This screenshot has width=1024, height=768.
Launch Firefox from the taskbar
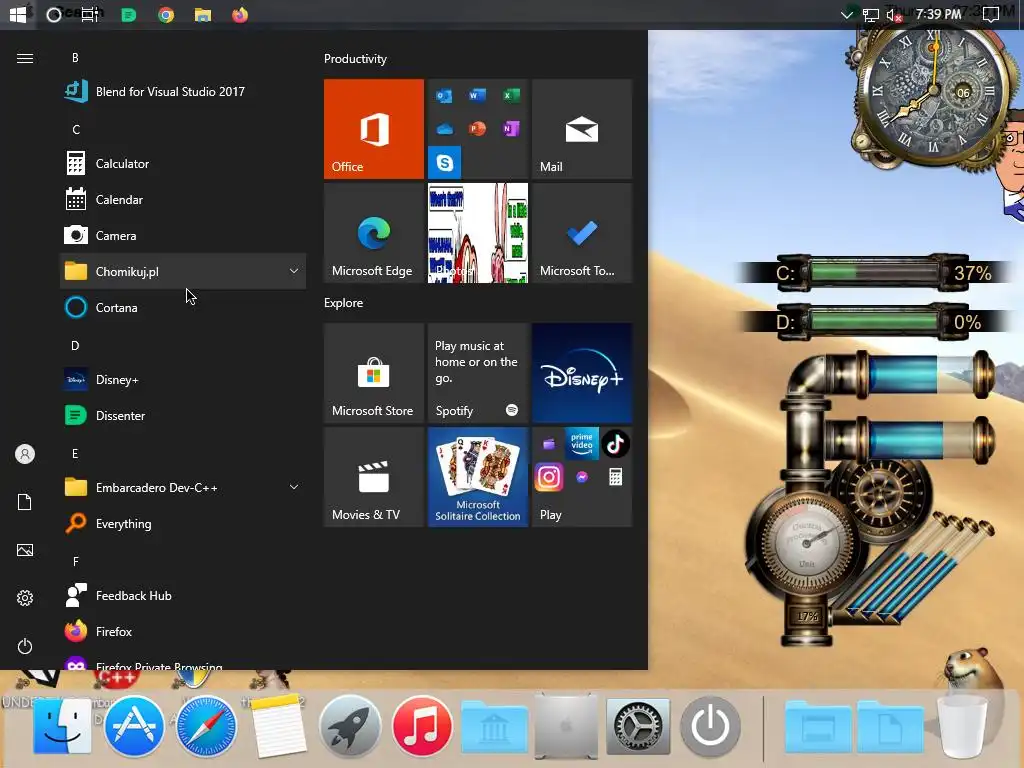[240, 14]
